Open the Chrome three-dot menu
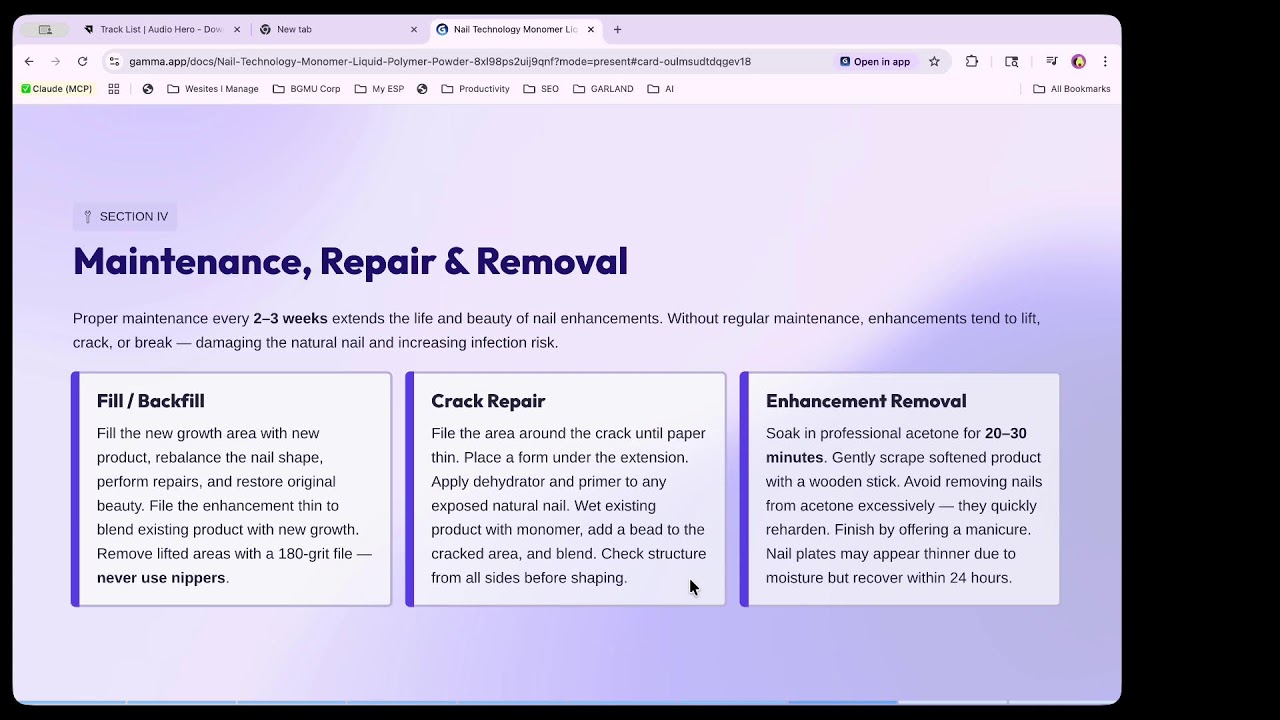The width and height of the screenshot is (1280, 720). tap(1105, 61)
